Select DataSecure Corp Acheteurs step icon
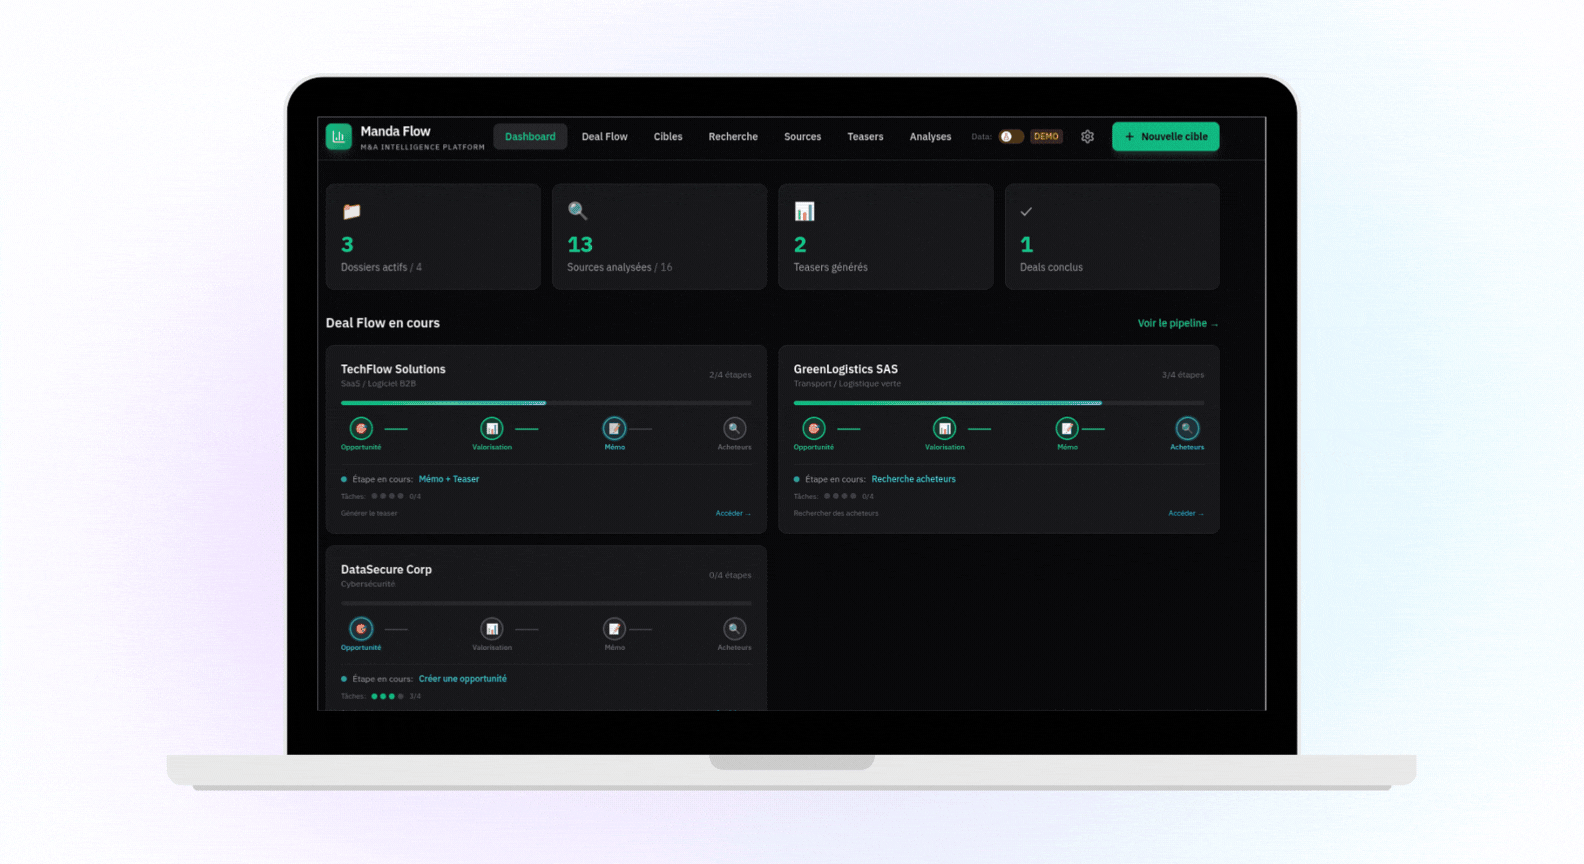This screenshot has width=1584, height=864. (734, 629)
